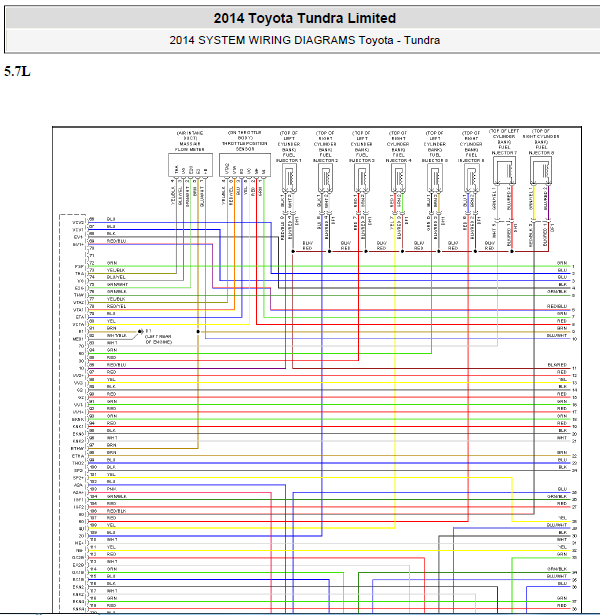Click the wire splice dot on the brown vertical wire
Screen dimensions: 600x615
[x=198, y=332]
